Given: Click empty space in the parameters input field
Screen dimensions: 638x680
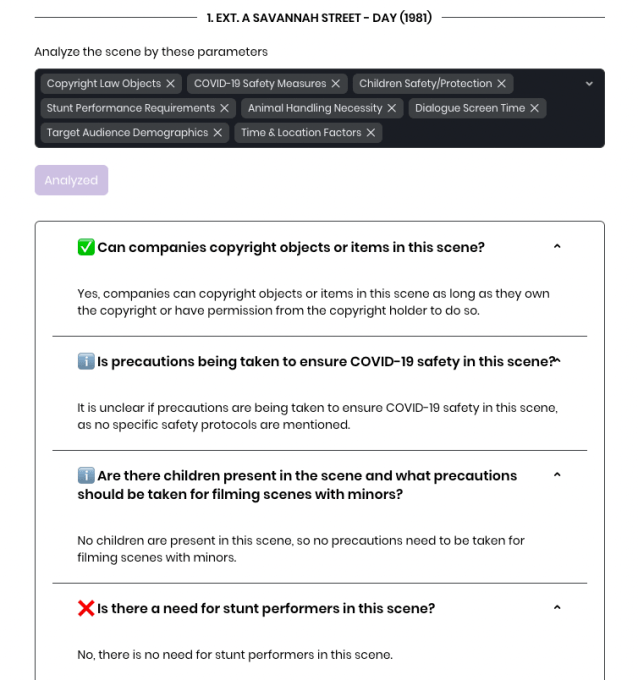Looking at the screenshot, I should [x=480, y=133].
